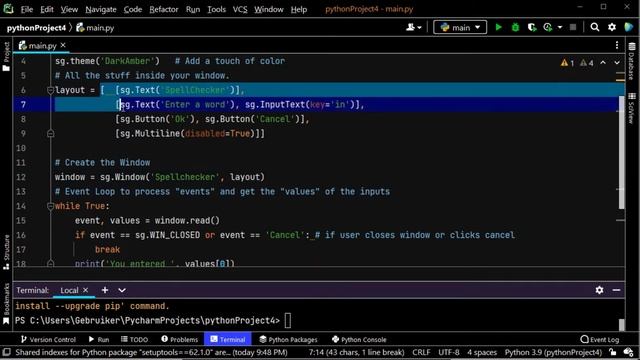Open the Tools menu
The height and width of the screenshot is (360, 640).
tap(216, 9)
